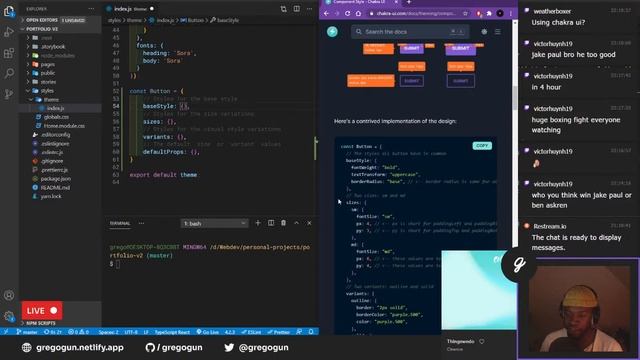Click the master branch in status bar

click(x=27, y=332)
